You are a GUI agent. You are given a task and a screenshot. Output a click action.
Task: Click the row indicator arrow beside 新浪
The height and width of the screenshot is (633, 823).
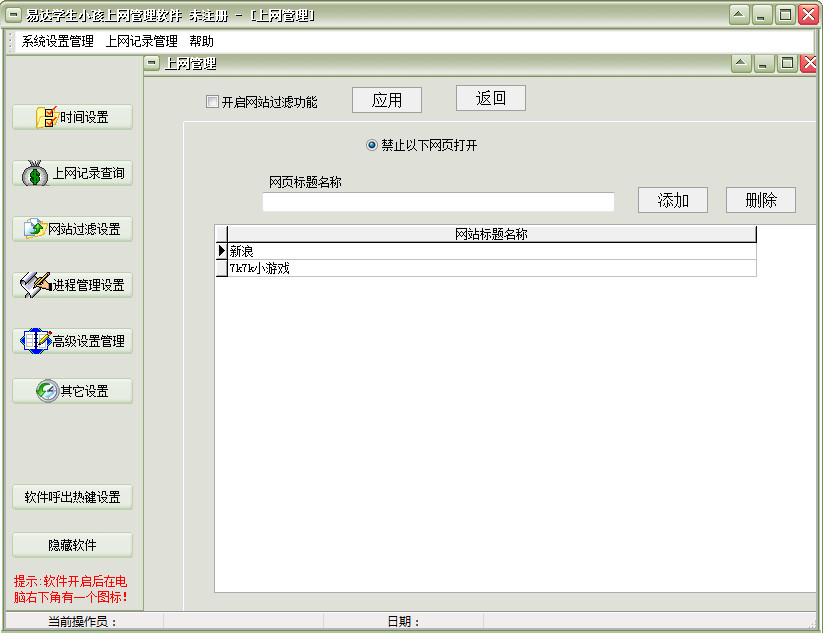pos(221,251)
